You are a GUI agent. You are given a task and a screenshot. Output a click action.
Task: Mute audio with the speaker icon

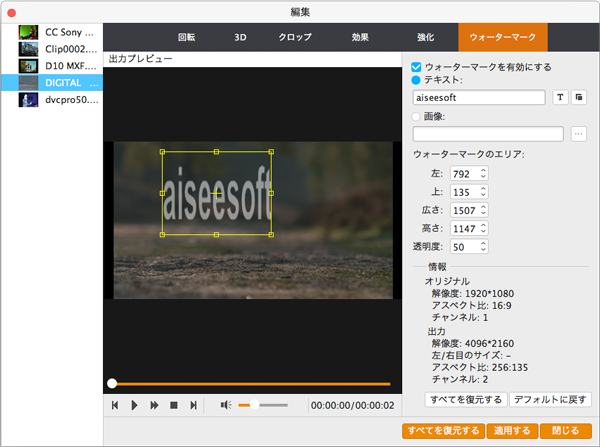[226, 405]
